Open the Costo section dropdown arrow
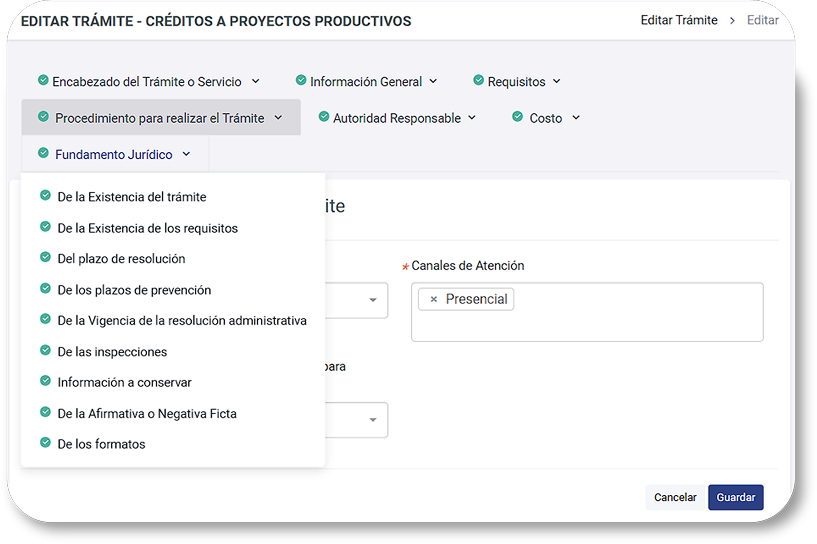Screen dimensions: 817x544 pyautogui.click(x=576, y=118)
